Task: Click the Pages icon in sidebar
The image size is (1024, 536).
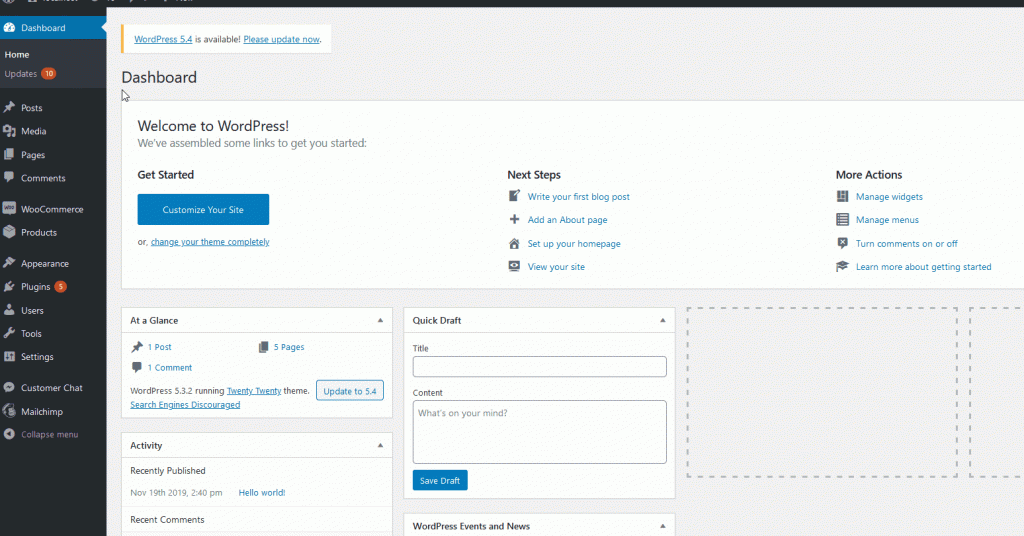Action: 9,155
